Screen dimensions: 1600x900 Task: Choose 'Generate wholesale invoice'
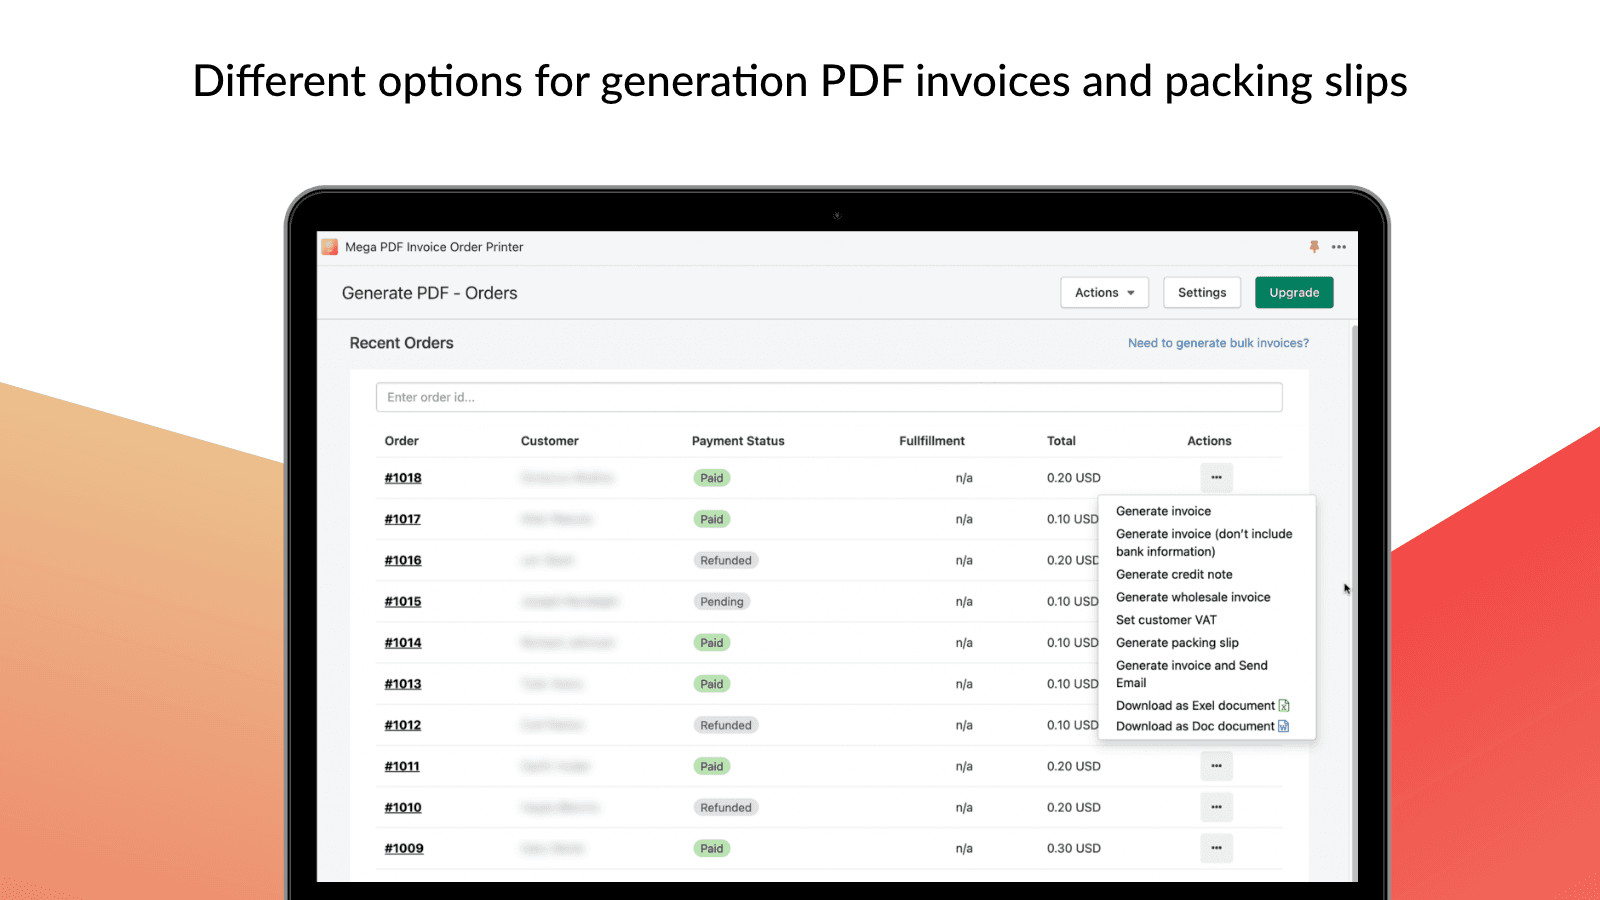pos(1193,596)
